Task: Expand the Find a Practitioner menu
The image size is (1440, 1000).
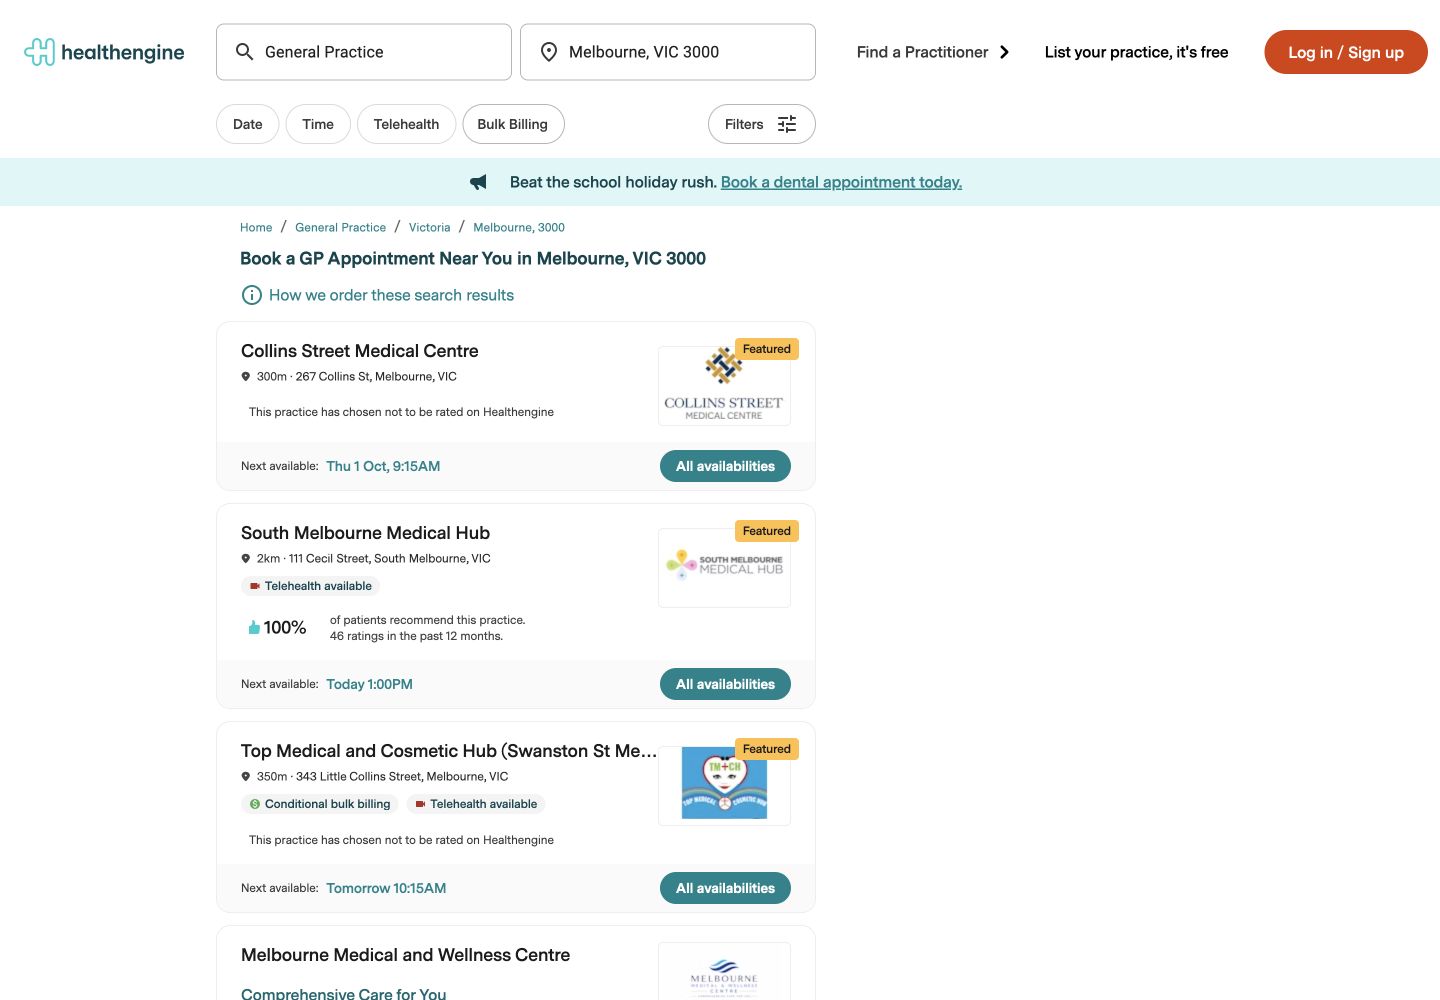Action: tap(933, 52)
